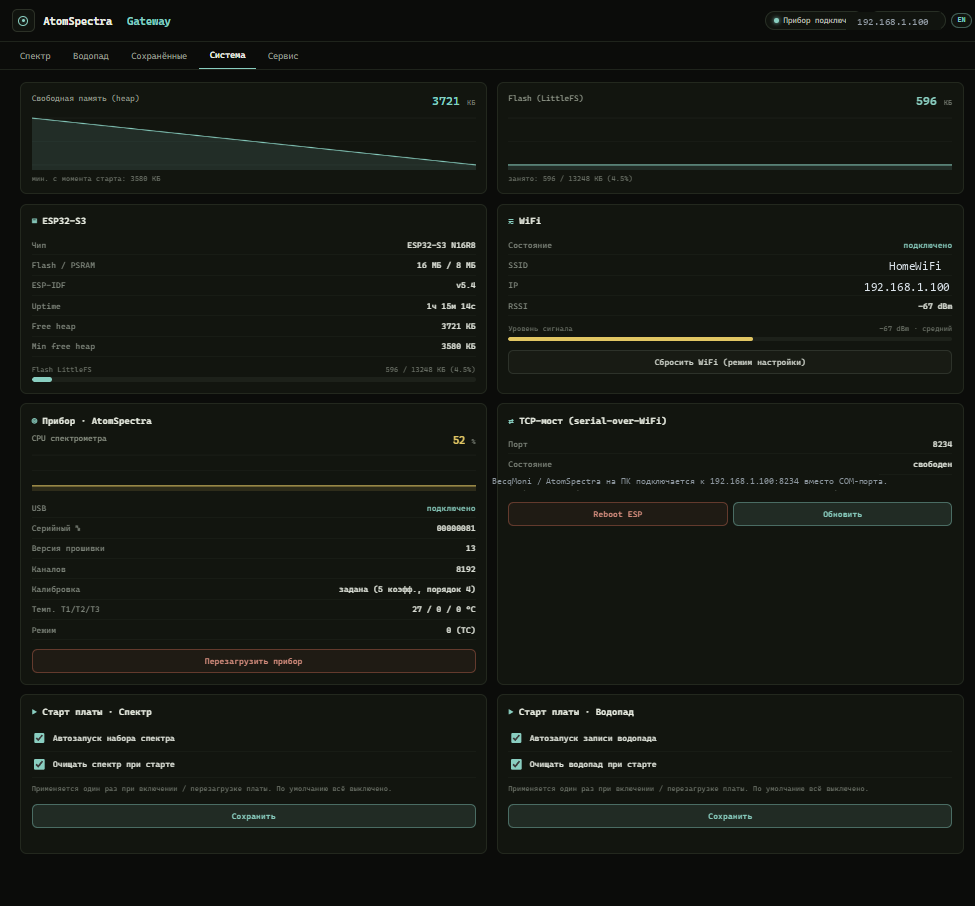Click the Reboot ESP button
This screenshot has height=906, width=975.
617,514
